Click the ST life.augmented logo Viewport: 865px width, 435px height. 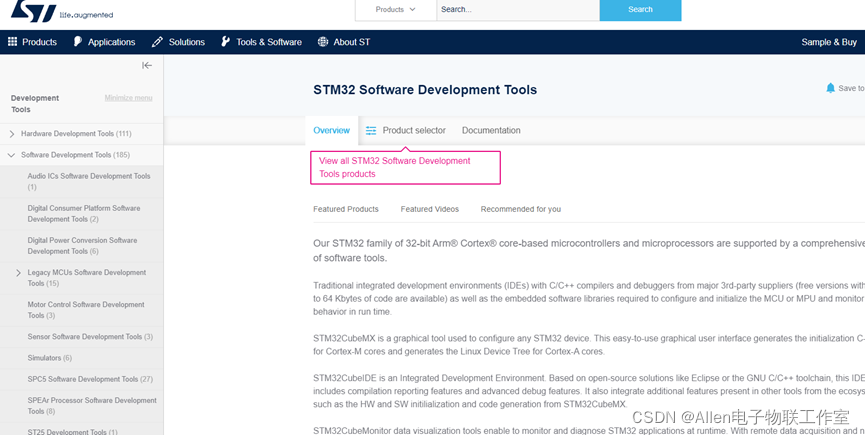(62, 10)
